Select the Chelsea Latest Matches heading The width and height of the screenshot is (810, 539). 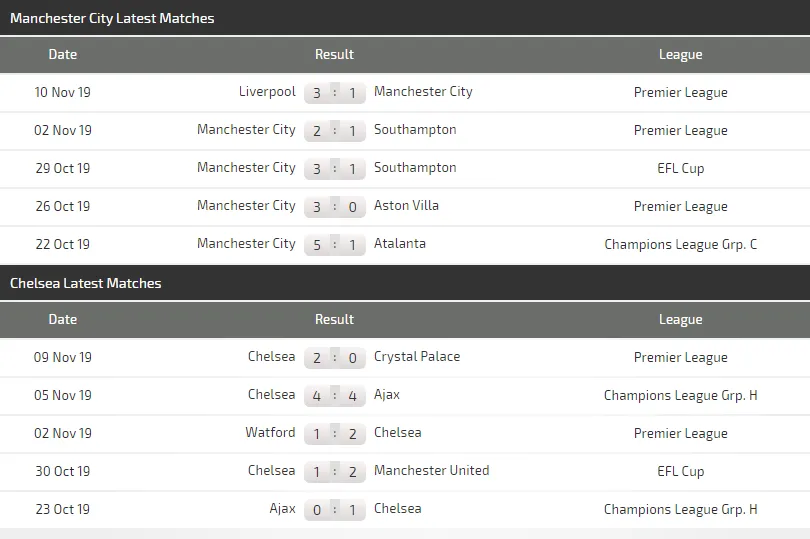point(86,283)
